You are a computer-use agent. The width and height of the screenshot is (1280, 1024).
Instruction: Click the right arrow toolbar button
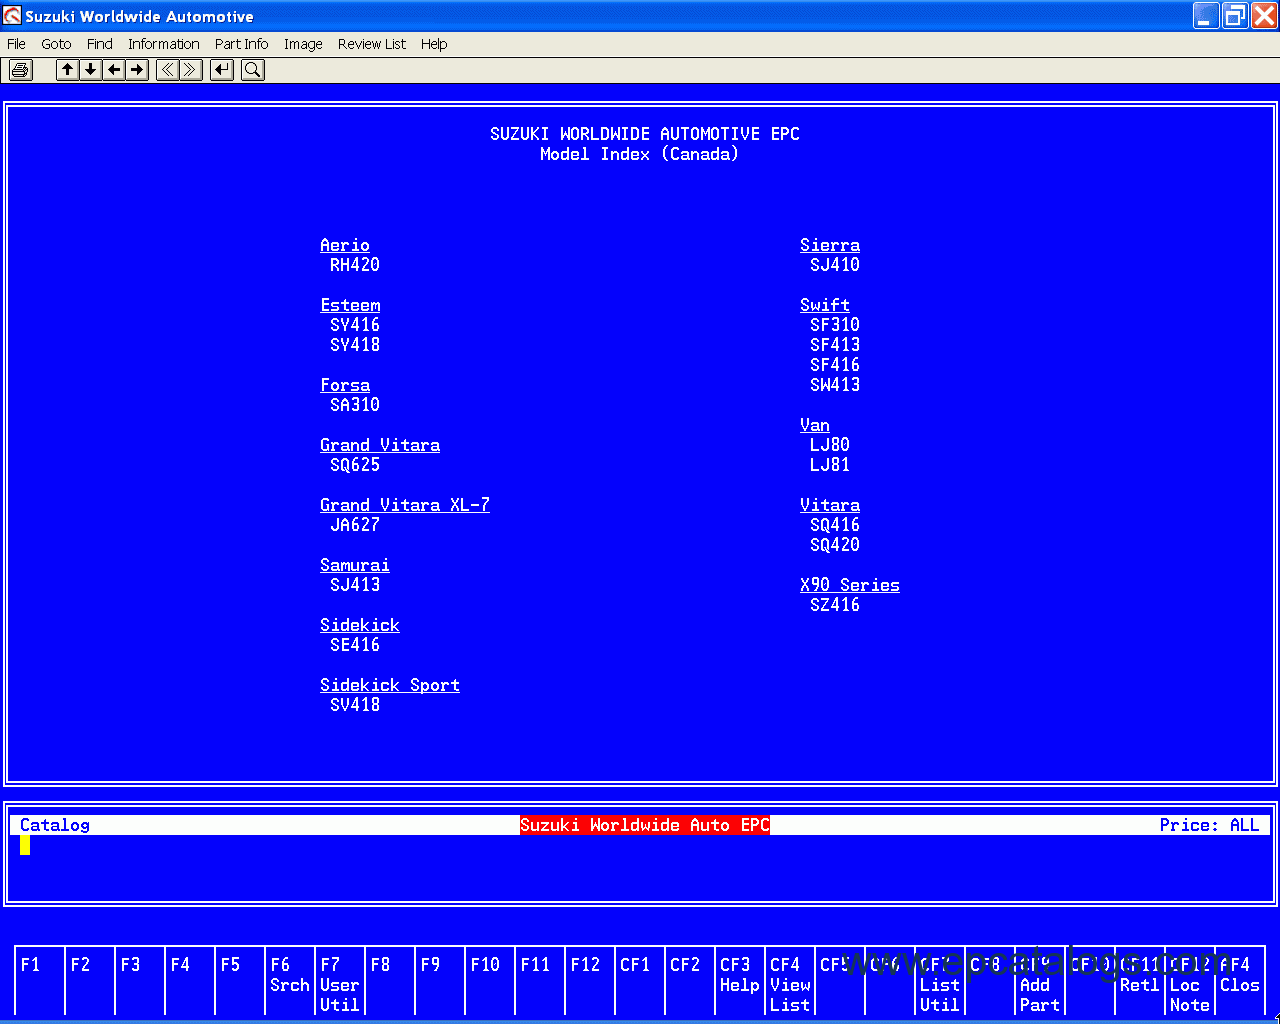coord(137,70)
